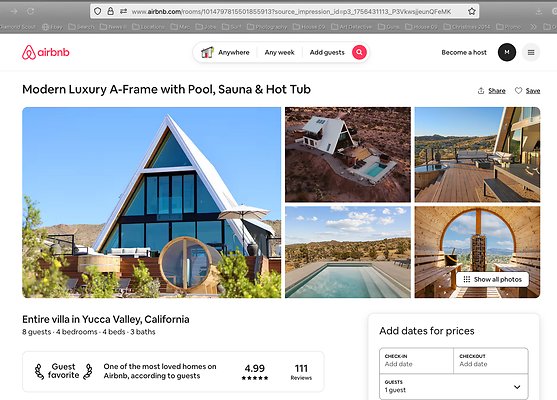The height and width of the screenshot is (400, 557).
Task: Click Show all photos button
Action: tap(492, 279)
